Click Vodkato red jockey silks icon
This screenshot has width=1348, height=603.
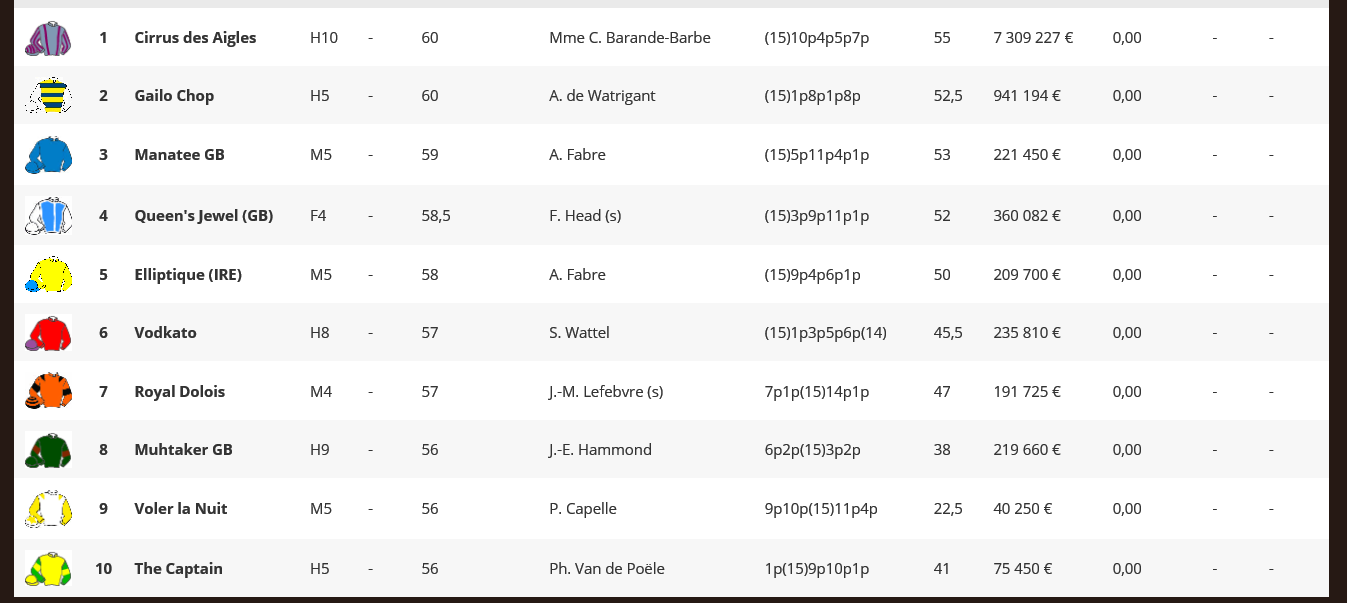click(48, 333)
